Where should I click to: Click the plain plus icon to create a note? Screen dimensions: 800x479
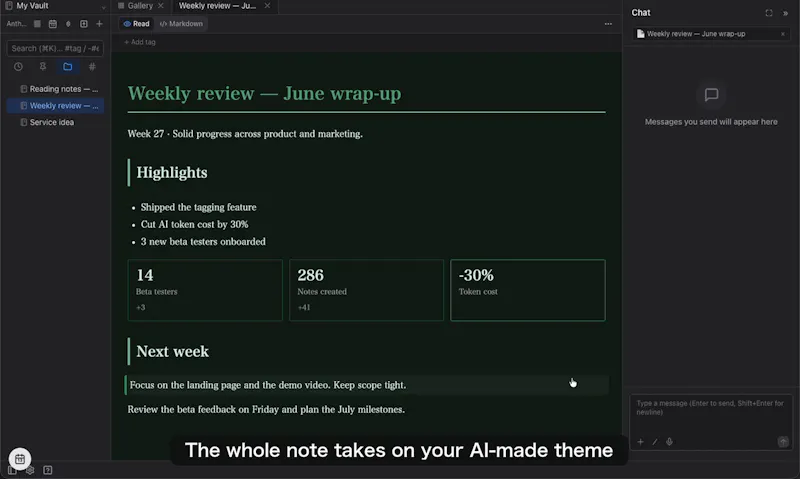point(99,24)
